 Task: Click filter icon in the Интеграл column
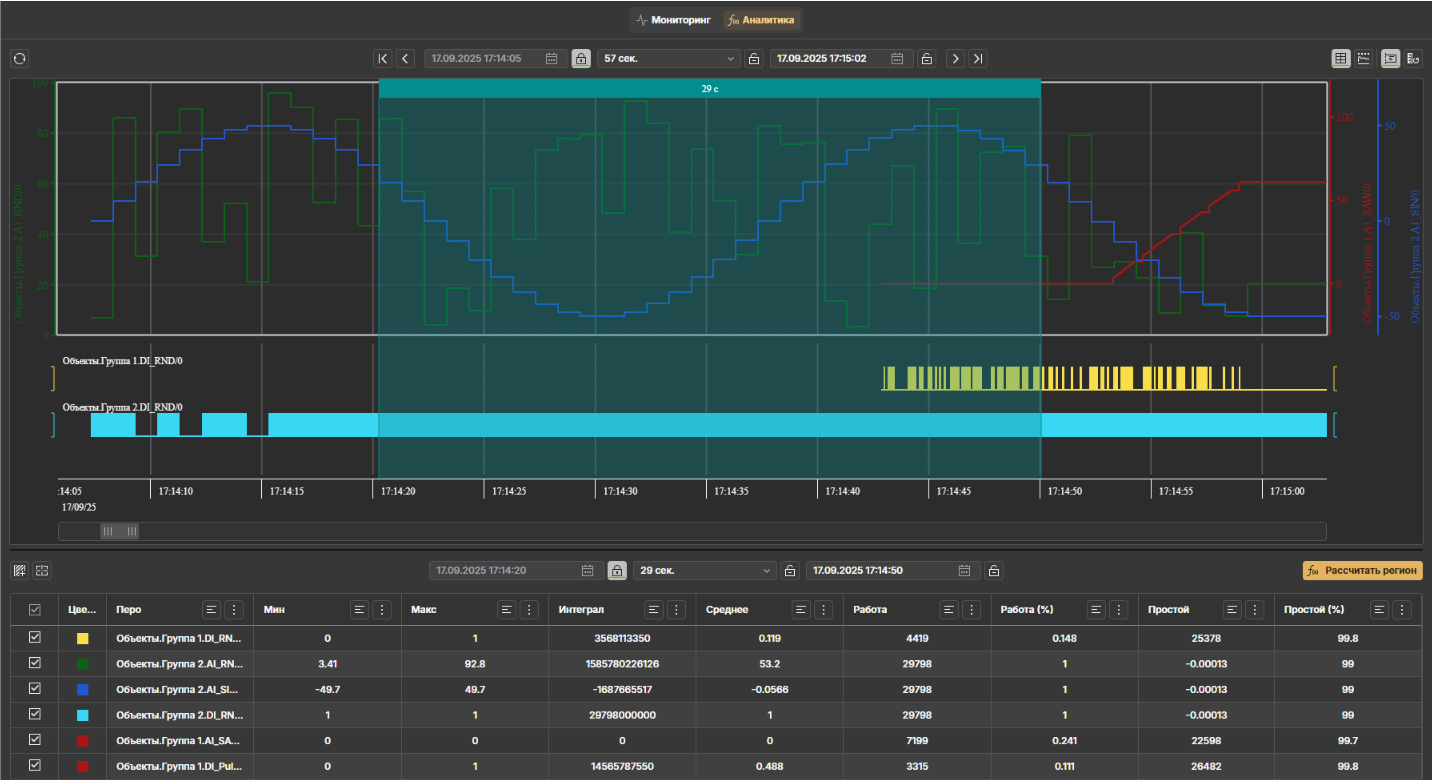[654, 609]
